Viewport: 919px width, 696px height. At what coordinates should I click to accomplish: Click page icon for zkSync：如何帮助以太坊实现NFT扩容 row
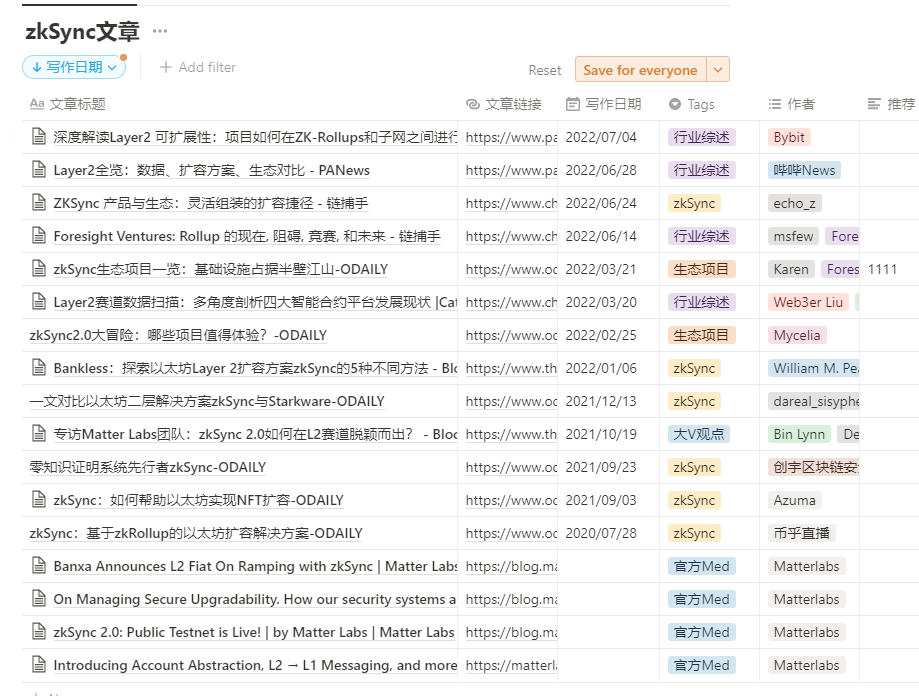39,500
